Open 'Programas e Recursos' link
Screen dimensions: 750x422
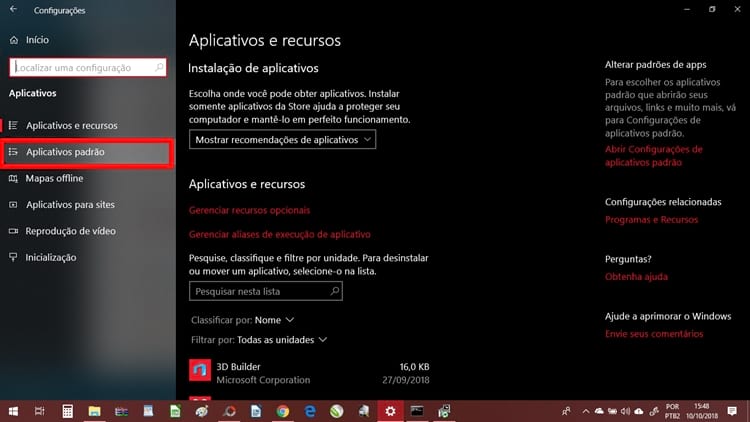[x=651, y=220]
